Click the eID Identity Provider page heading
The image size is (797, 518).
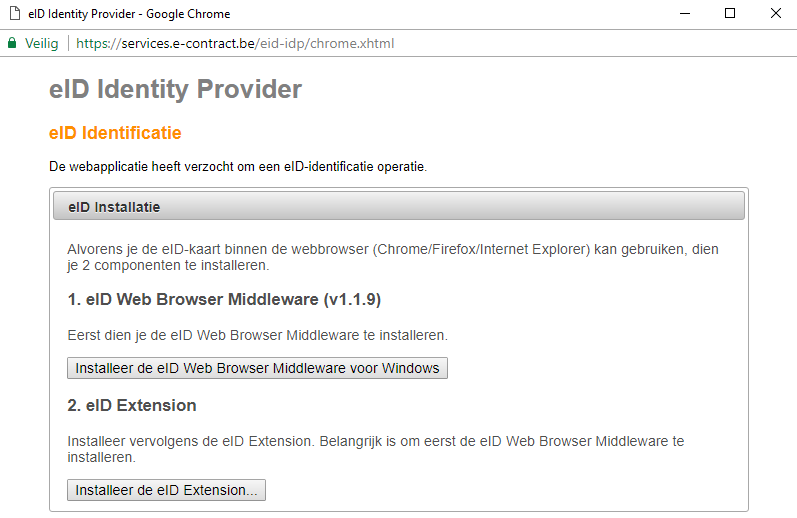click(175, 89)
